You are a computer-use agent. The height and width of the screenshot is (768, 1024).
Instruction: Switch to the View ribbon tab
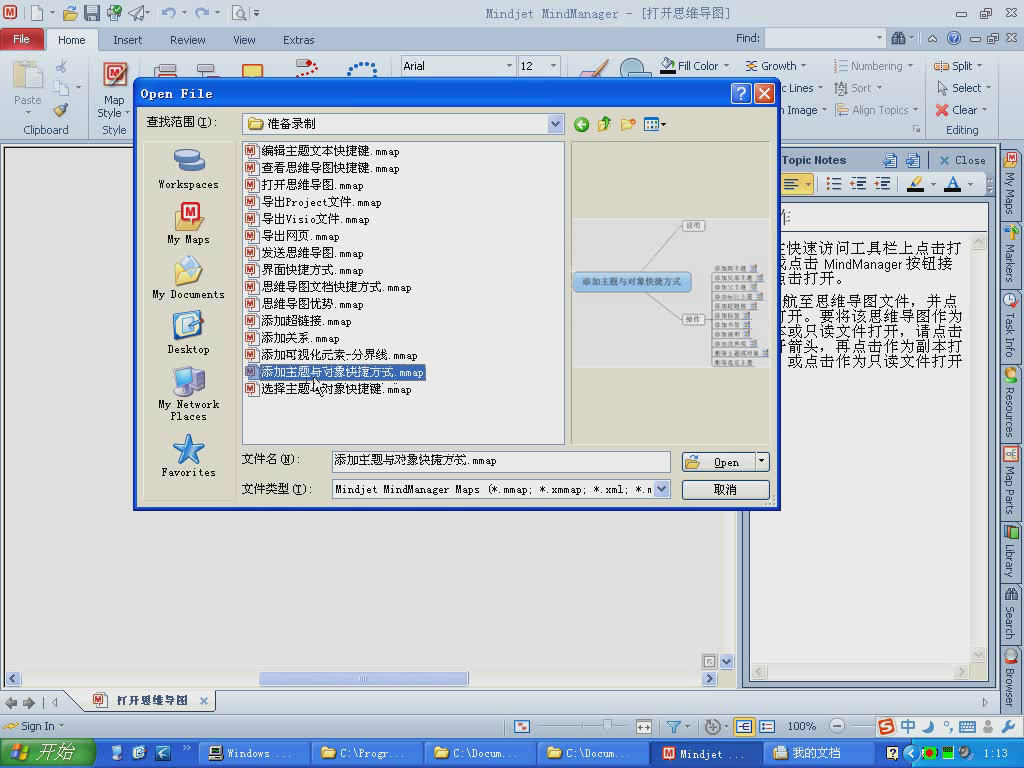[x=244, y=40]
